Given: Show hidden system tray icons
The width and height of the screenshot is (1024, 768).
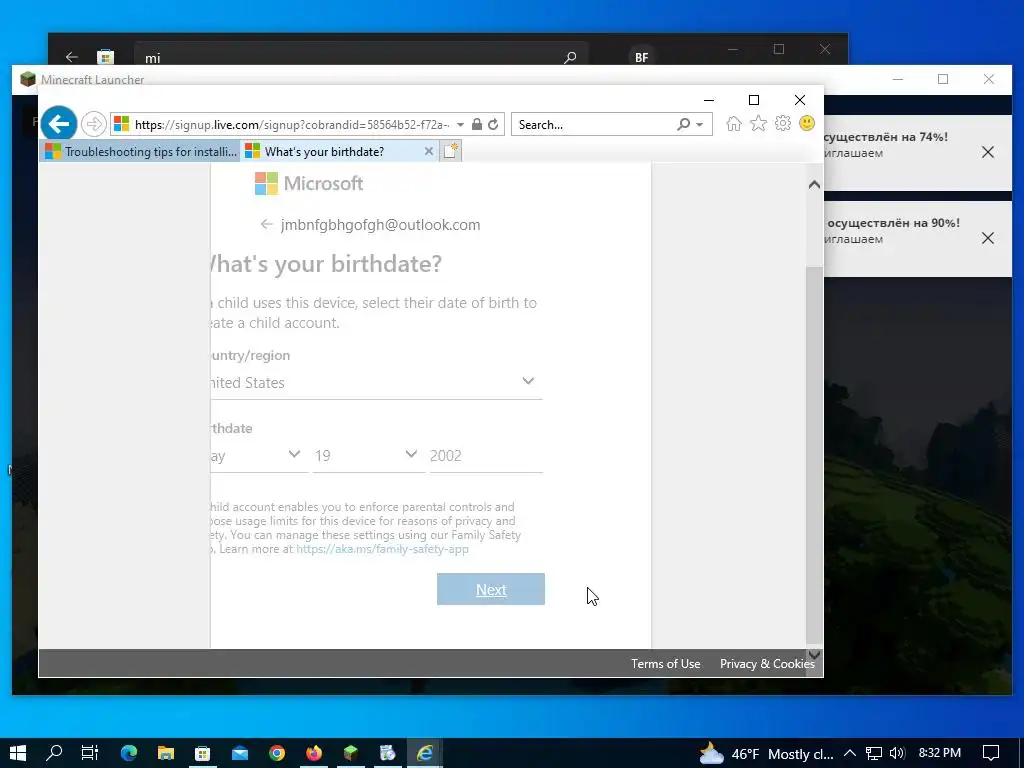Looking at the screenshot, I should 850,753.
